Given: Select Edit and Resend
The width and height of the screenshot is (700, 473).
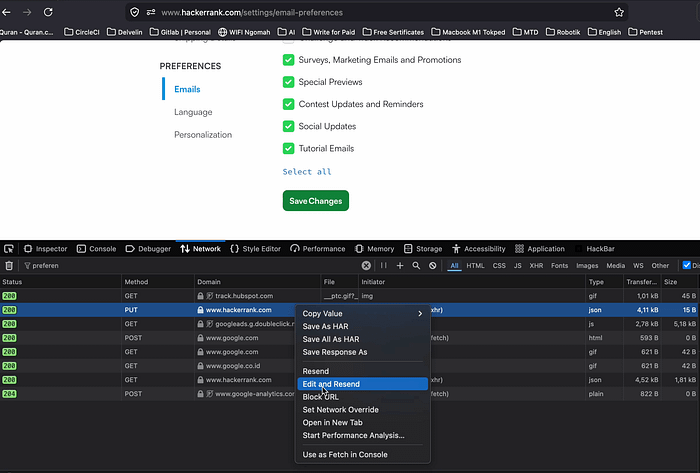Looking at the screenshot, I should tap(362, 384).
